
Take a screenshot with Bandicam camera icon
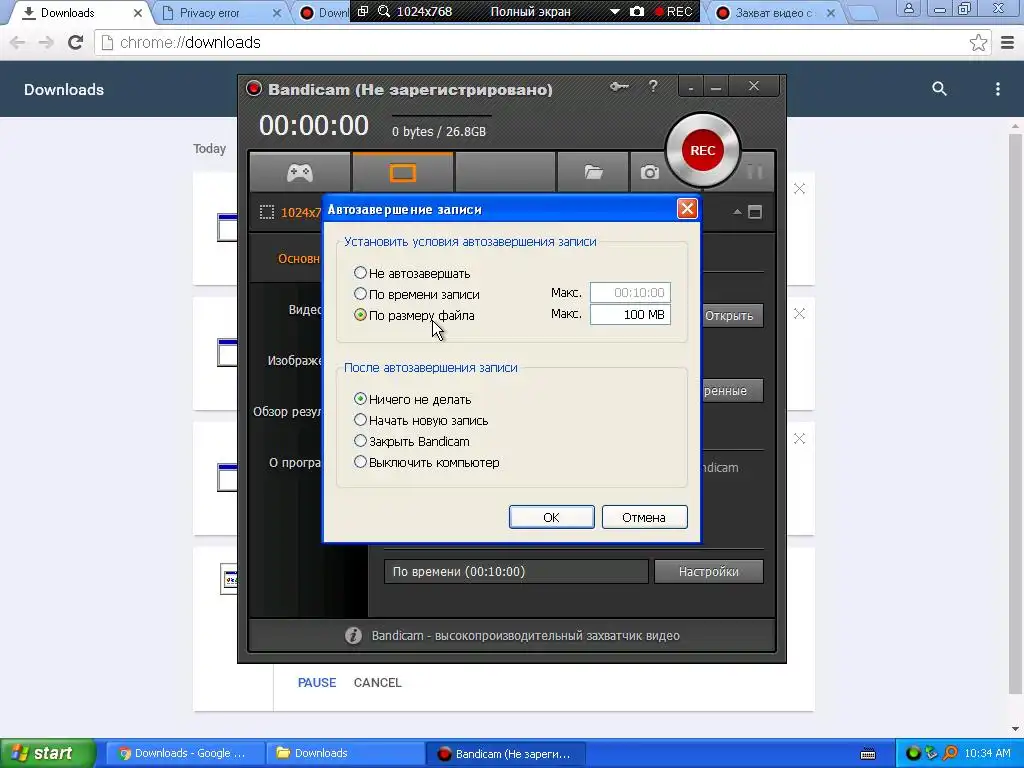point(649,172)
